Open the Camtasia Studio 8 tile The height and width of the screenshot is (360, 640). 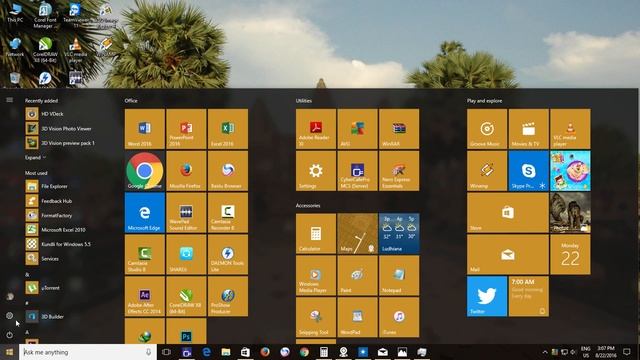(x=145, y=254)
